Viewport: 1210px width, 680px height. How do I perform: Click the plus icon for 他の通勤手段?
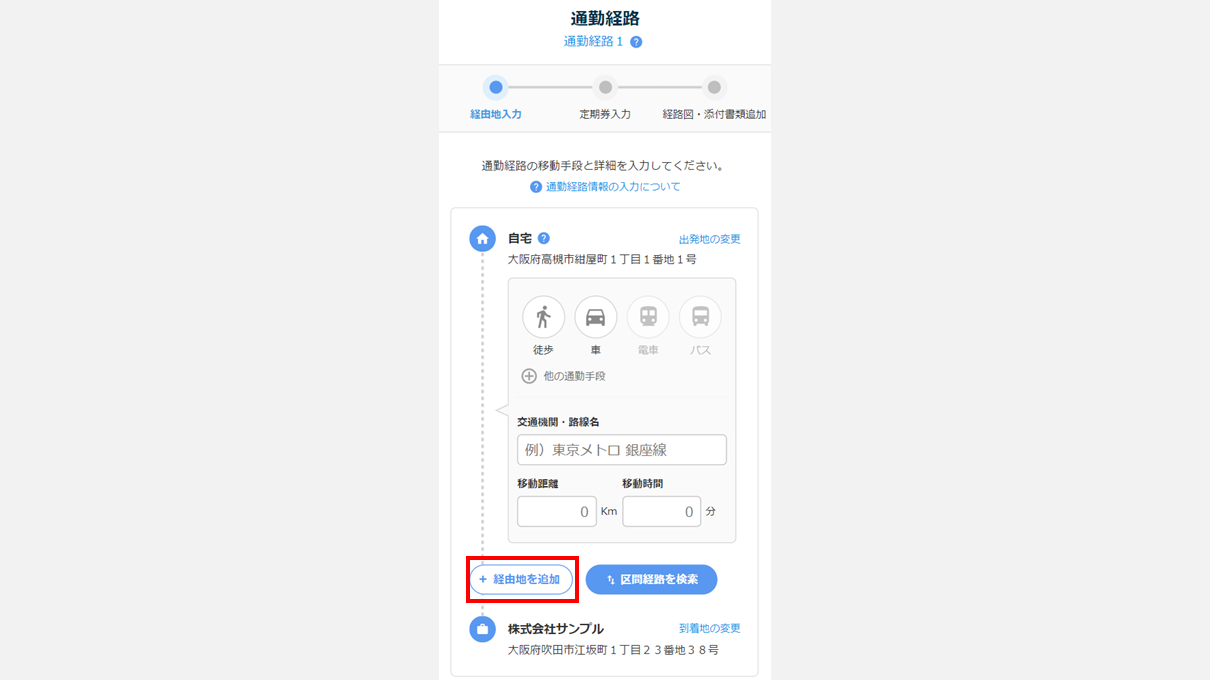pyautogui.click(x=529, y=376)
